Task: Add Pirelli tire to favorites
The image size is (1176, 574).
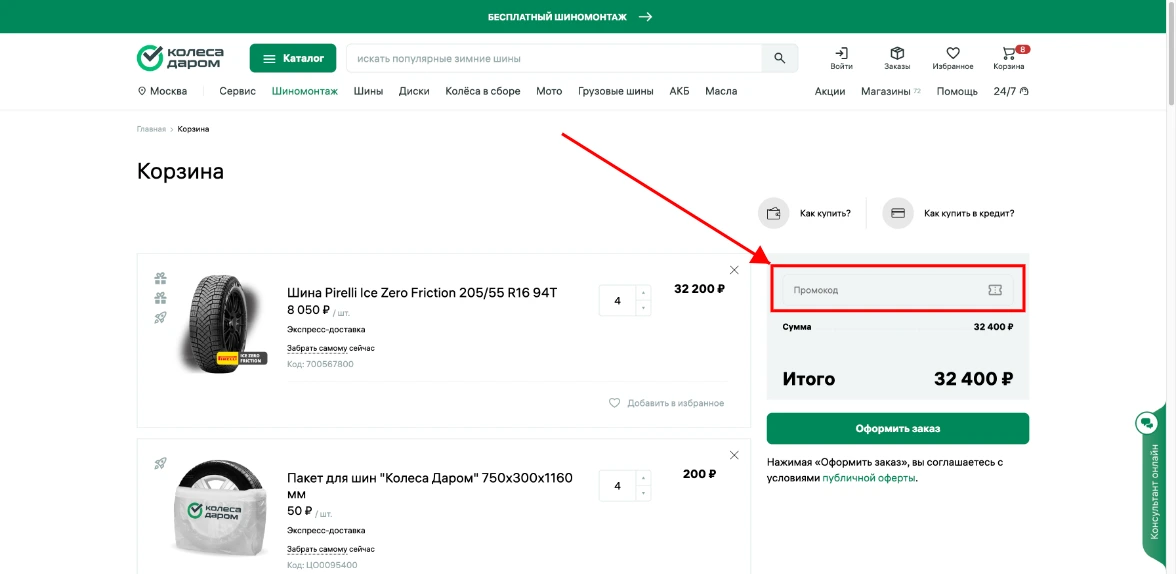Action: (666, 403)
